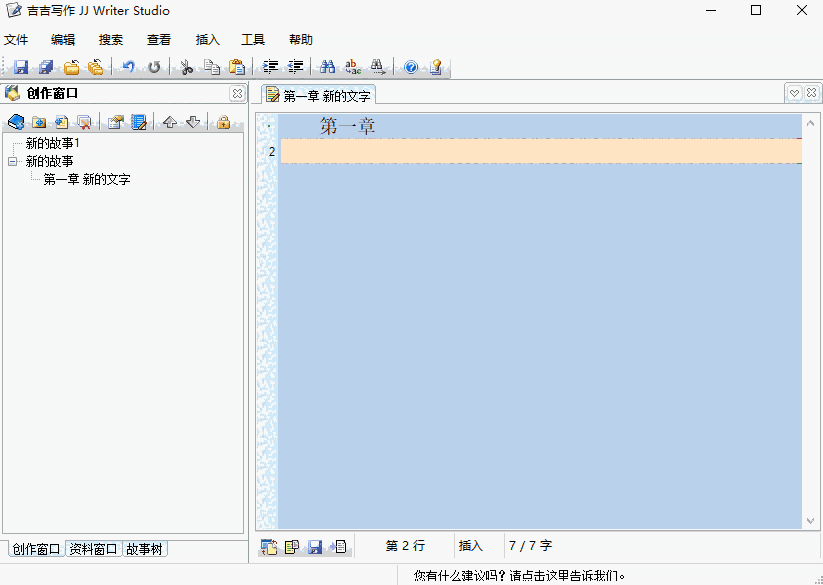823x585 pixels.
Task: Open the 帮助 menu
Action: point(301,40)
